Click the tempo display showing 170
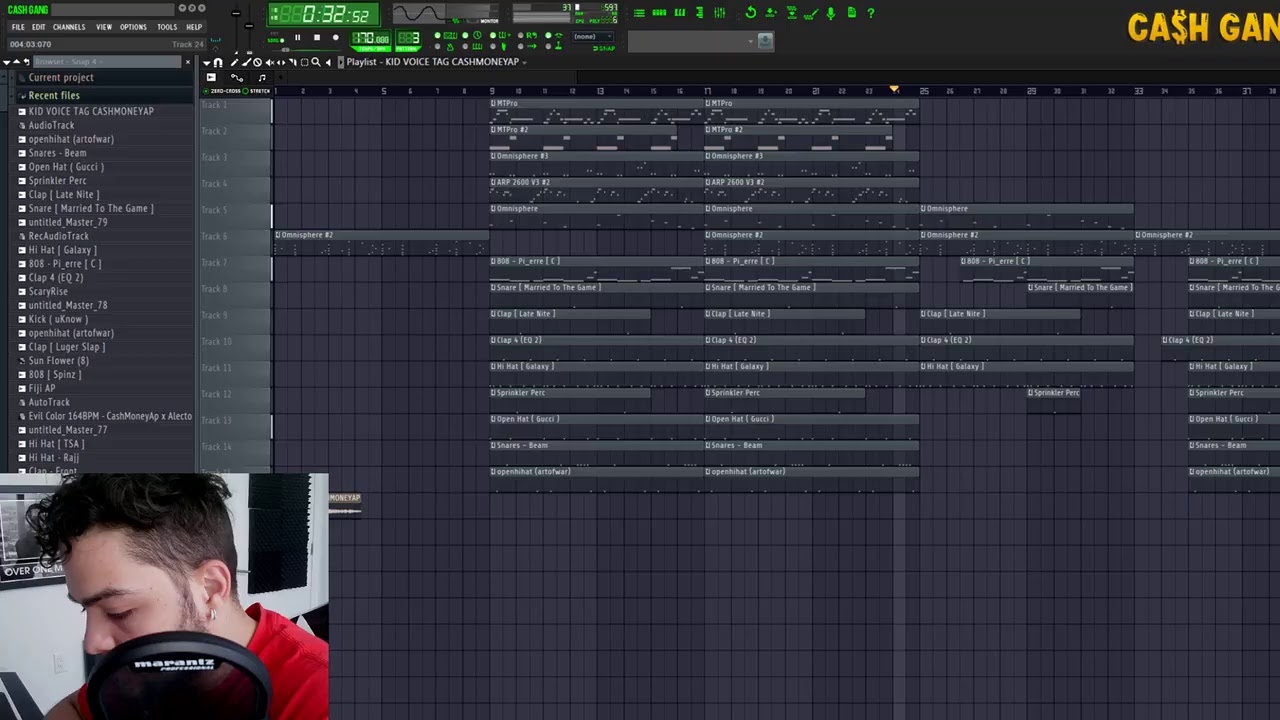The width and height of the screenshot is (1280, 720). point(370,38)
